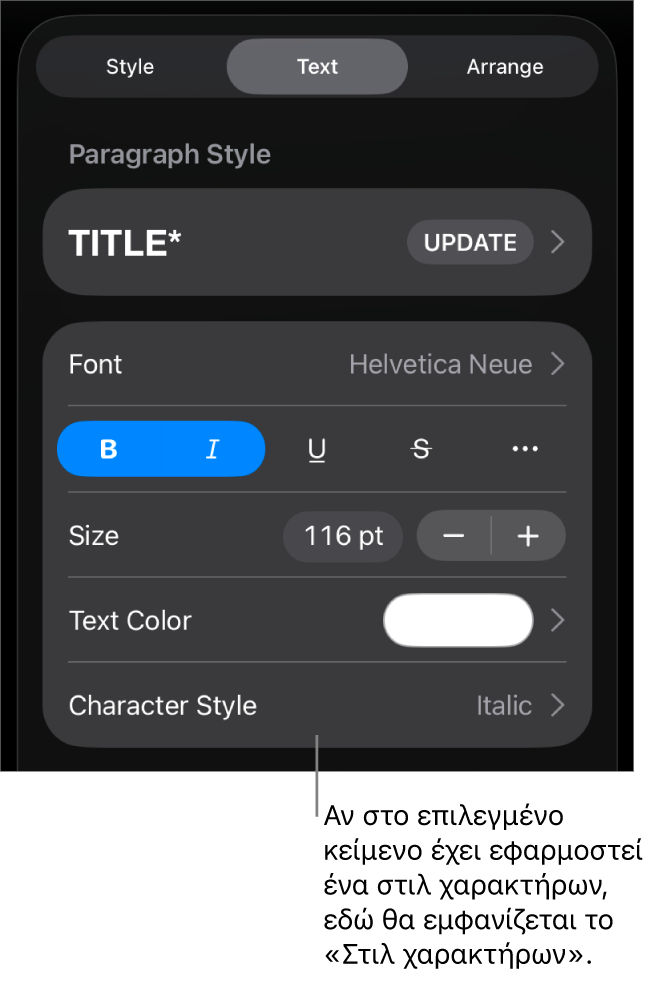Switch to the Style tab
The width and height of the screenshot is (654, 983).
[x=130, y=67]
